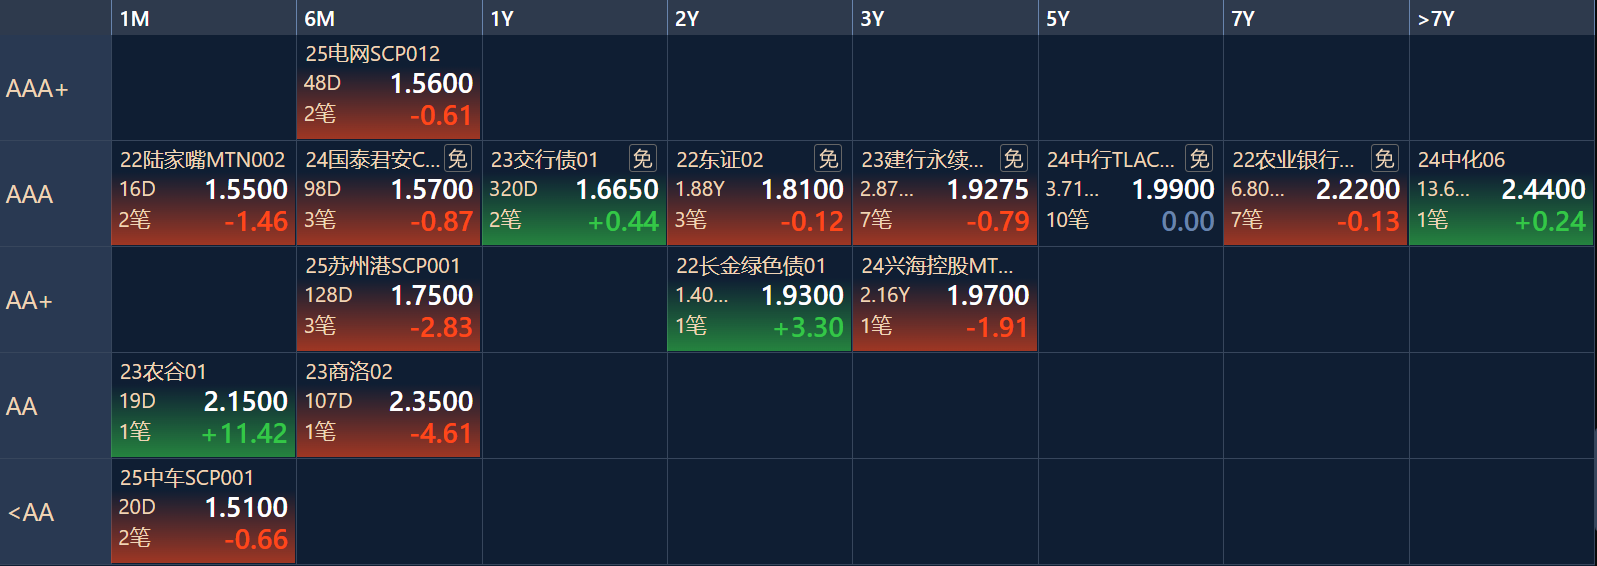Click the 免 badge on 22东证02
The width and height of the screenshot is (1597, 566).
click(x=828, y=159)
